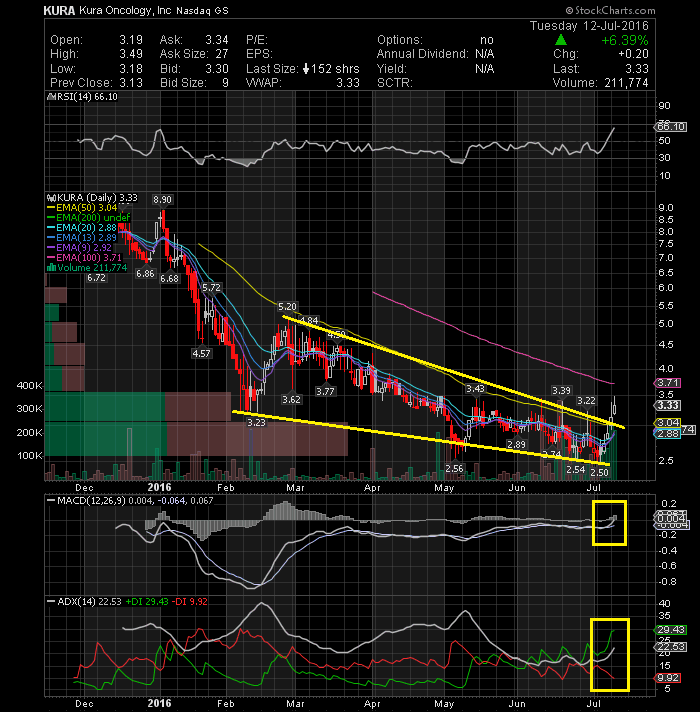Click the pink 3.71 tag on price axis

[x=667, y=383]
